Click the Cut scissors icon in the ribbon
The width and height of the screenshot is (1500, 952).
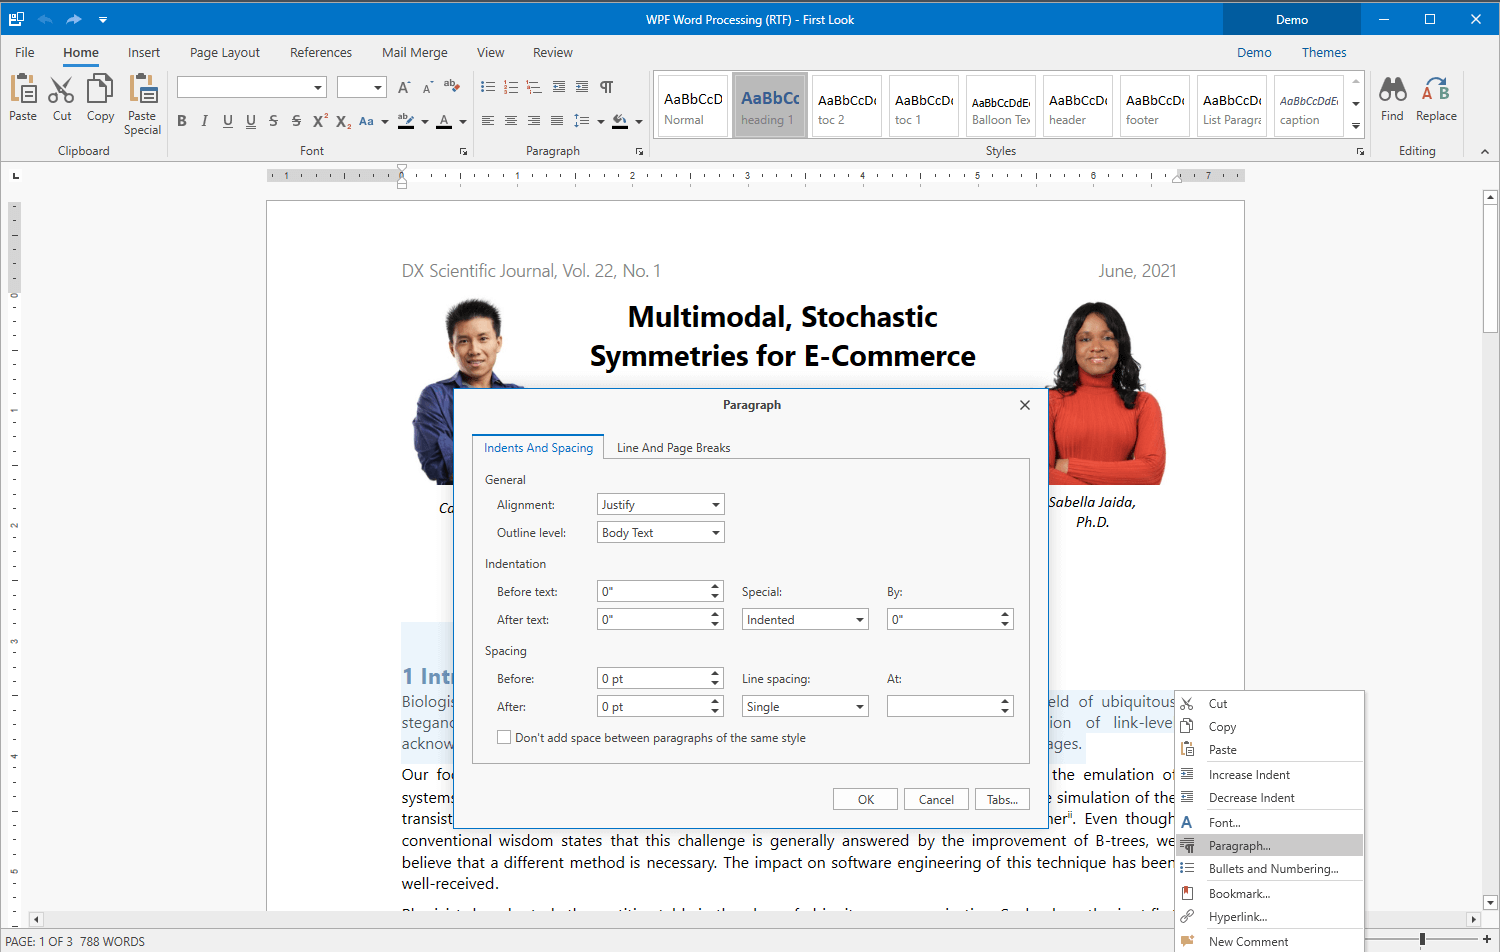tap(62, 91)
